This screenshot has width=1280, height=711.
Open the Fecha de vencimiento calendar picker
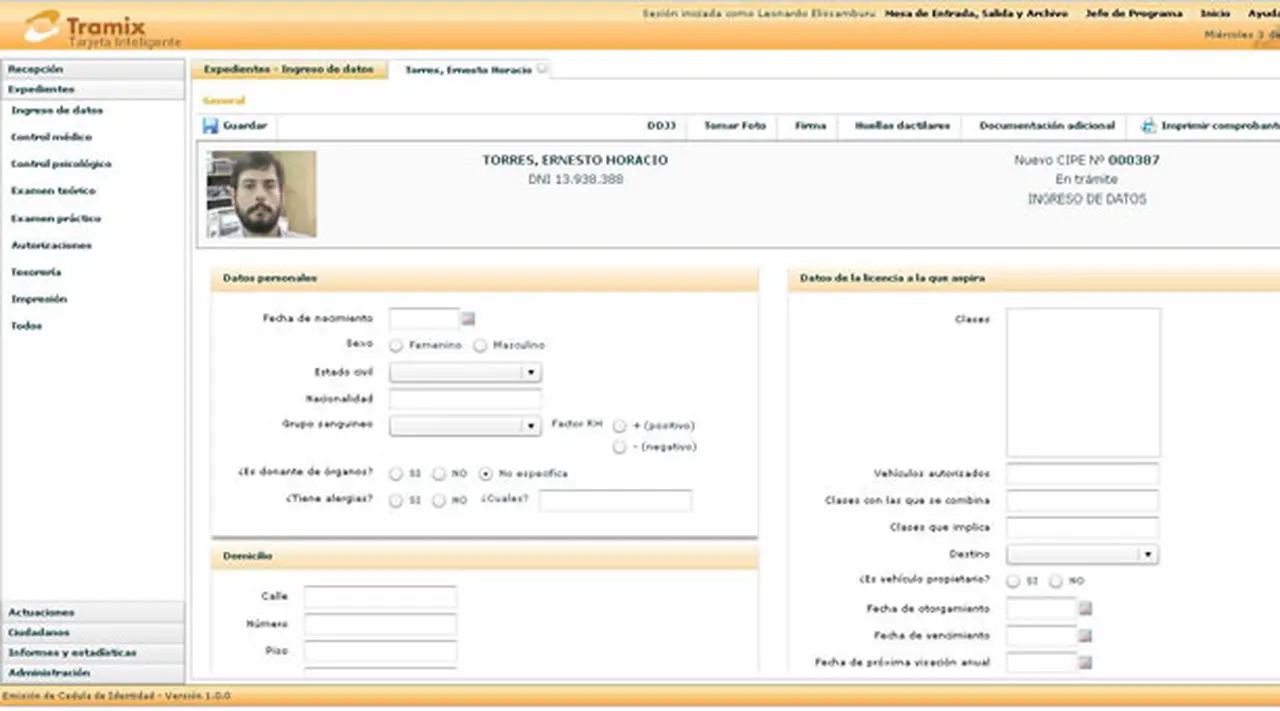point(1086,635)
